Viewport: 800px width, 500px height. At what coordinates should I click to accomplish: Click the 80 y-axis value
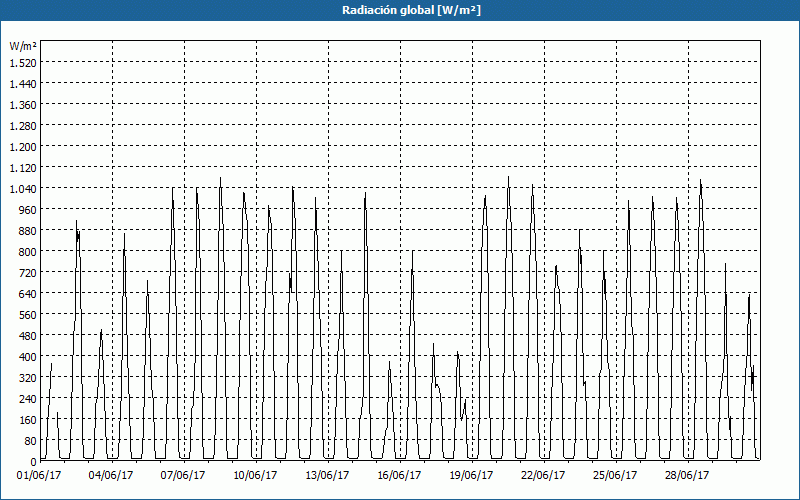click(x=31, y=441)
